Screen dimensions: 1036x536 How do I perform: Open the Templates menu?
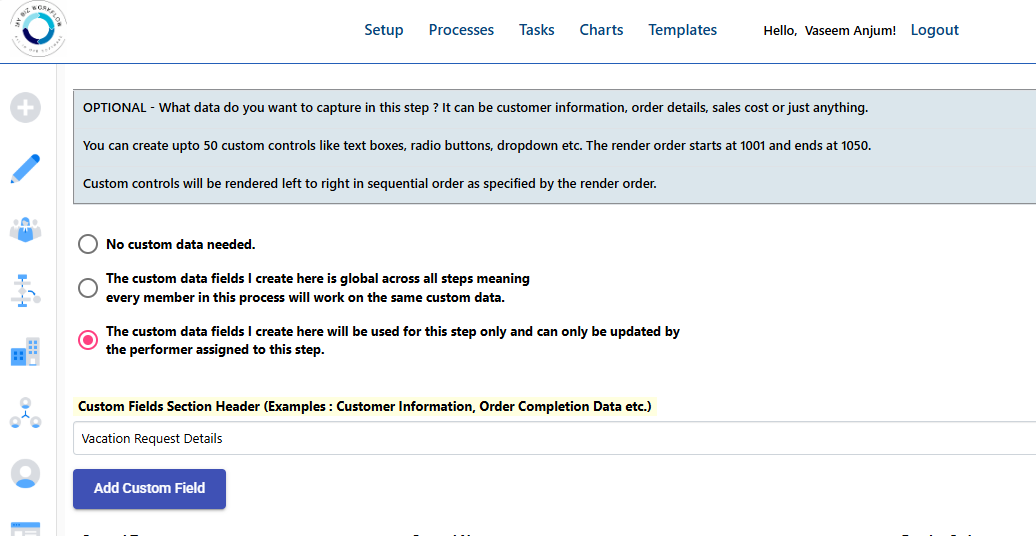(683, 30)
